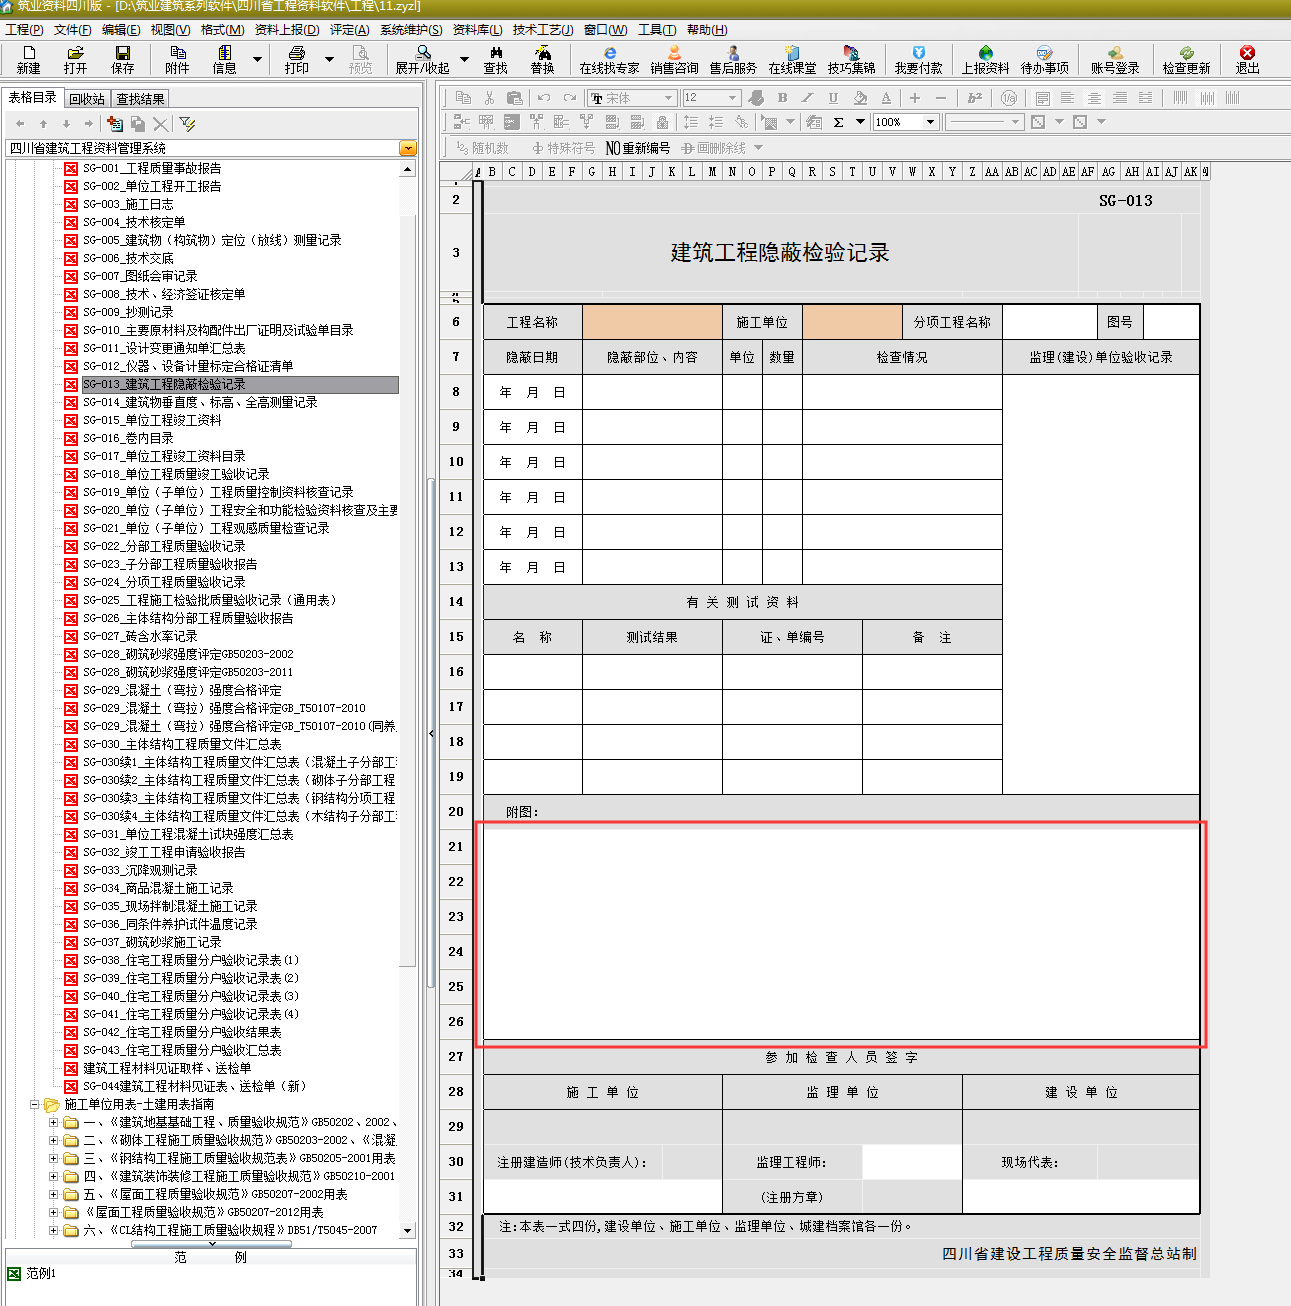
Task: Click the 新建 (New) toolbar icon
Action: click(x=28, y=60)
